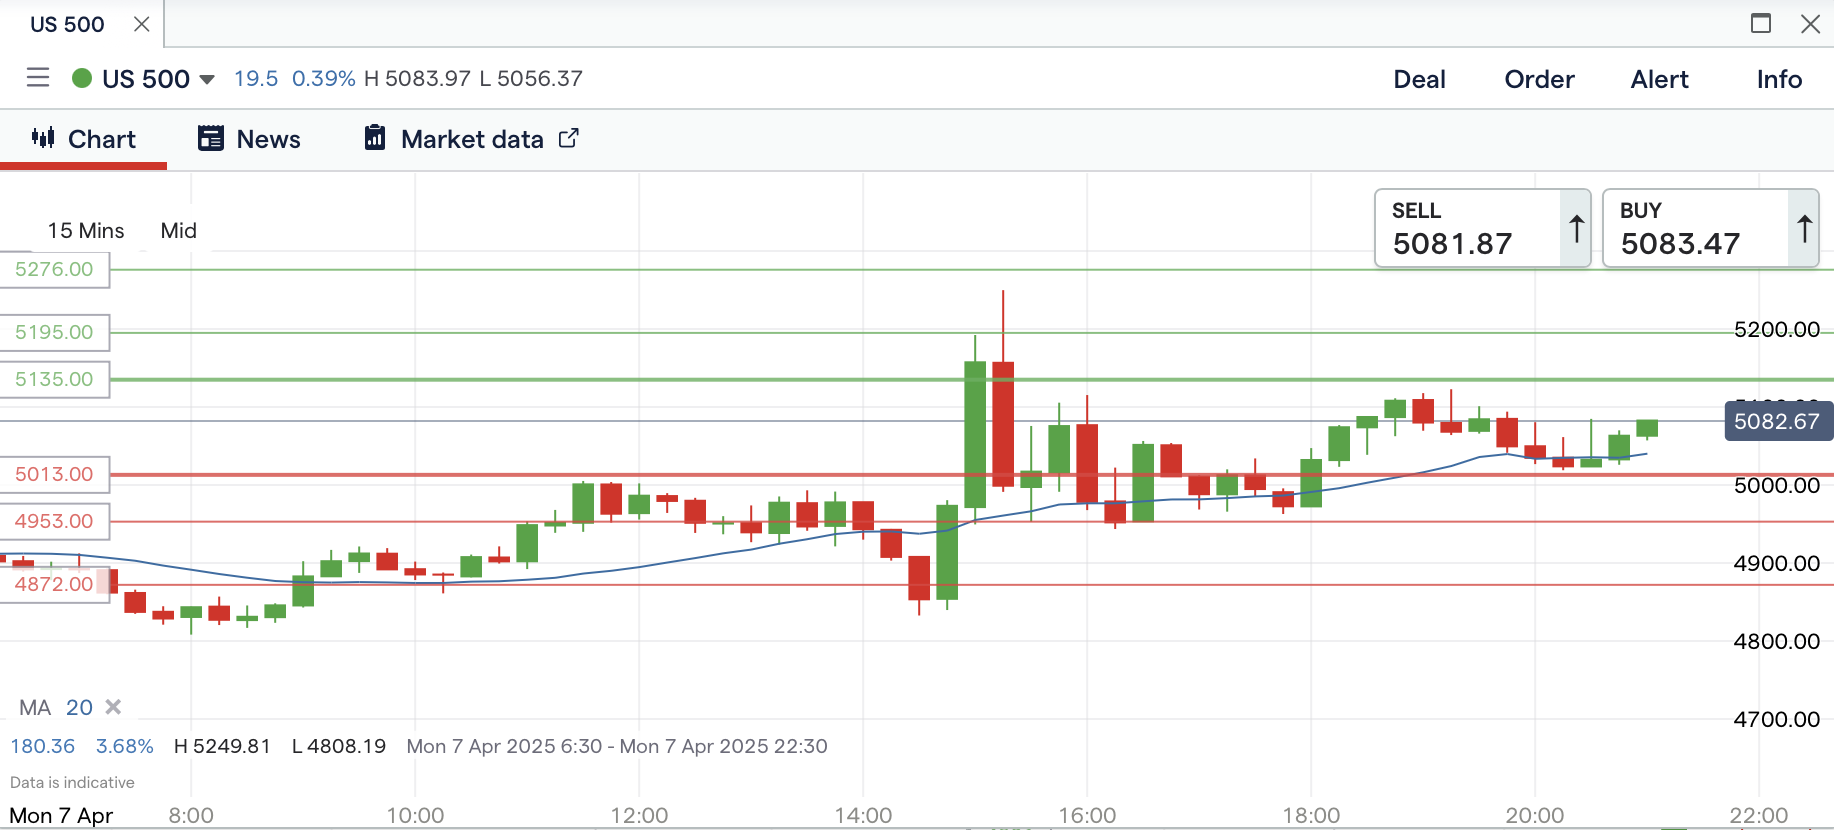This screenshot has width=1834, height=830.
Task: Open the Info section
Action: [1779, 79]
